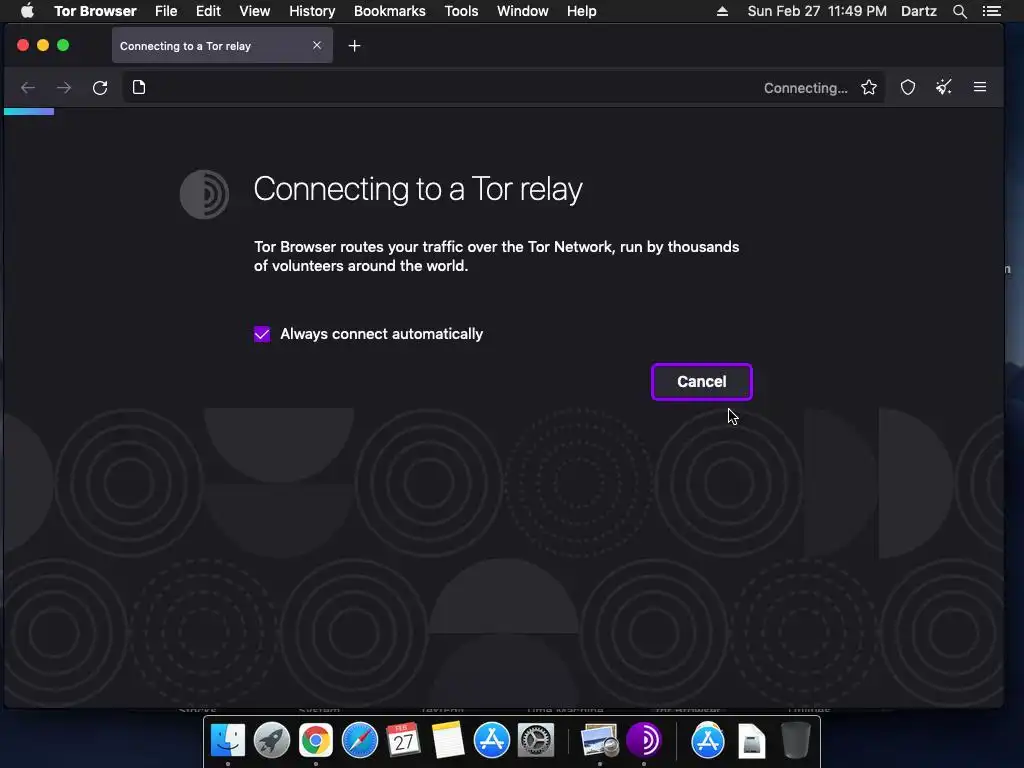This screenshot has height=768, width=1024.
Task: Open the Help menu
Action: (581, 11)
